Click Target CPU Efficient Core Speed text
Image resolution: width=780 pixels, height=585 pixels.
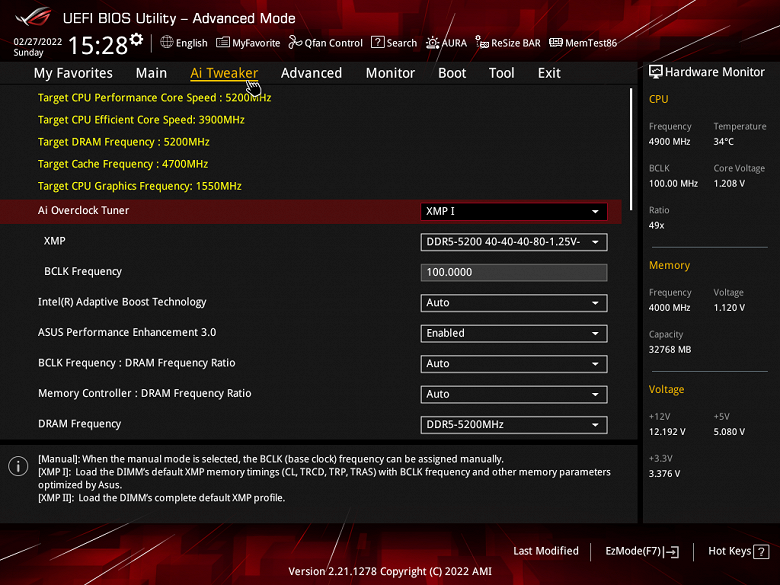point(141,120)
